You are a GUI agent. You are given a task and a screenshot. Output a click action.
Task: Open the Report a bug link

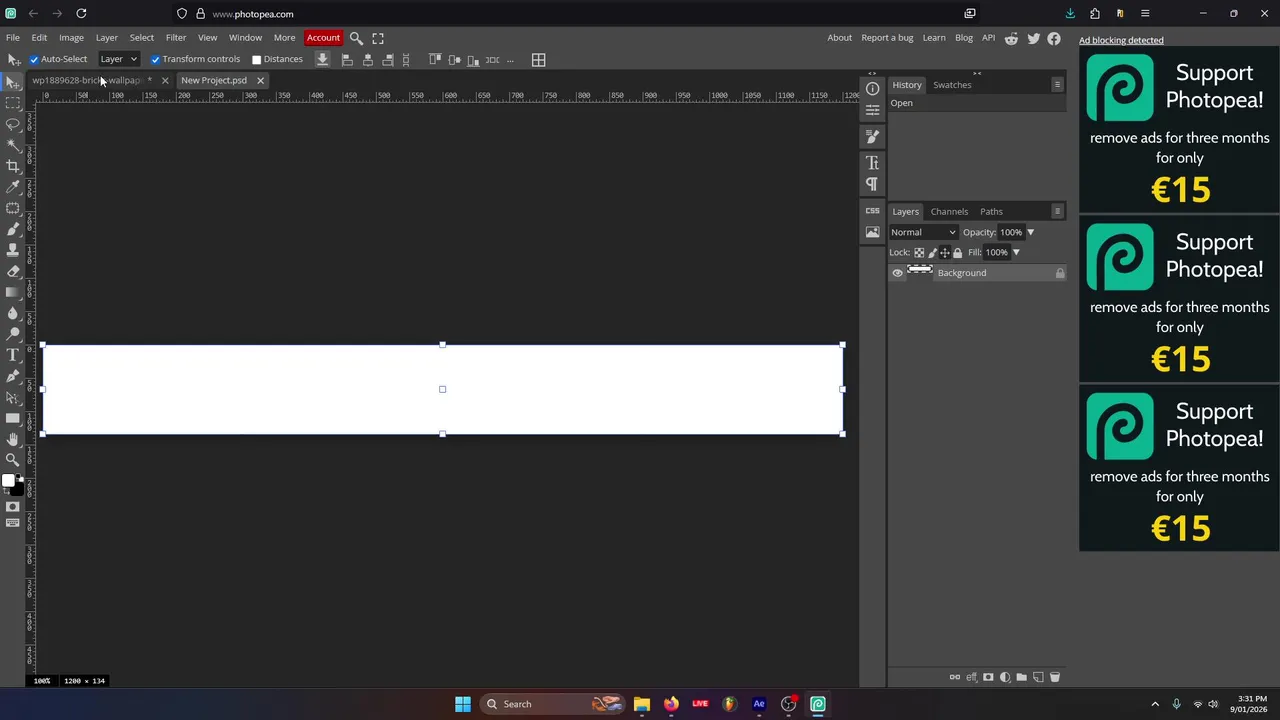[x=887, y=38]
